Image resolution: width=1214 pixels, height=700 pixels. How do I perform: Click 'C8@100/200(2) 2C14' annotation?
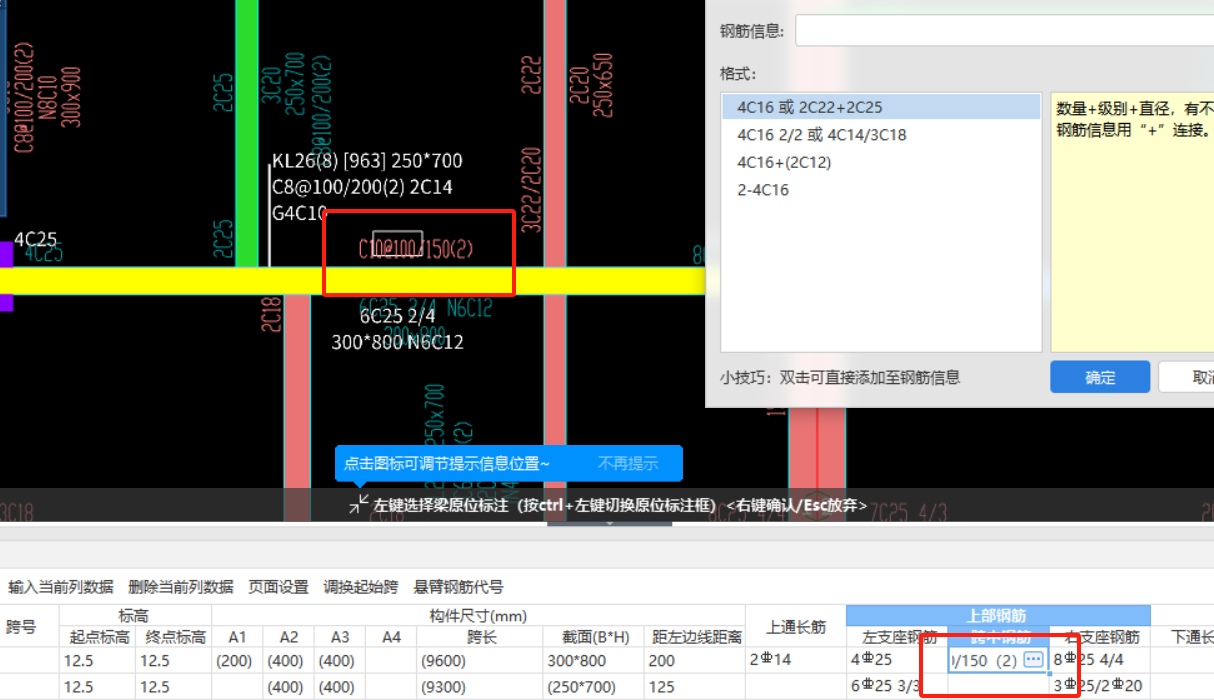point(362,187)
